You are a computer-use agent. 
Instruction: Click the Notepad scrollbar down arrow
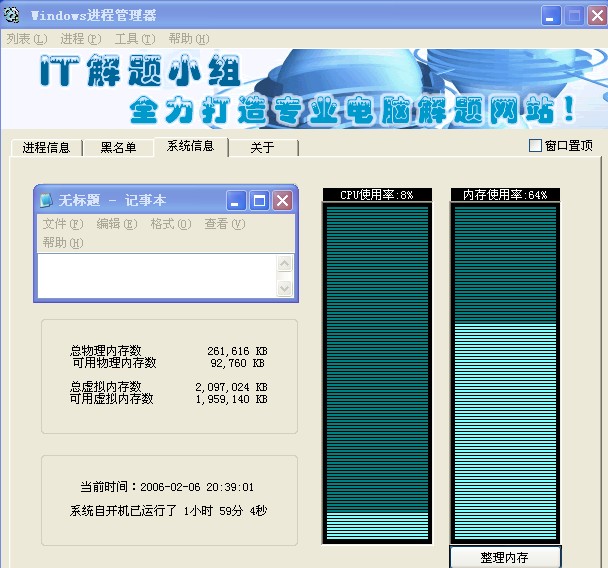pos(285,288)
